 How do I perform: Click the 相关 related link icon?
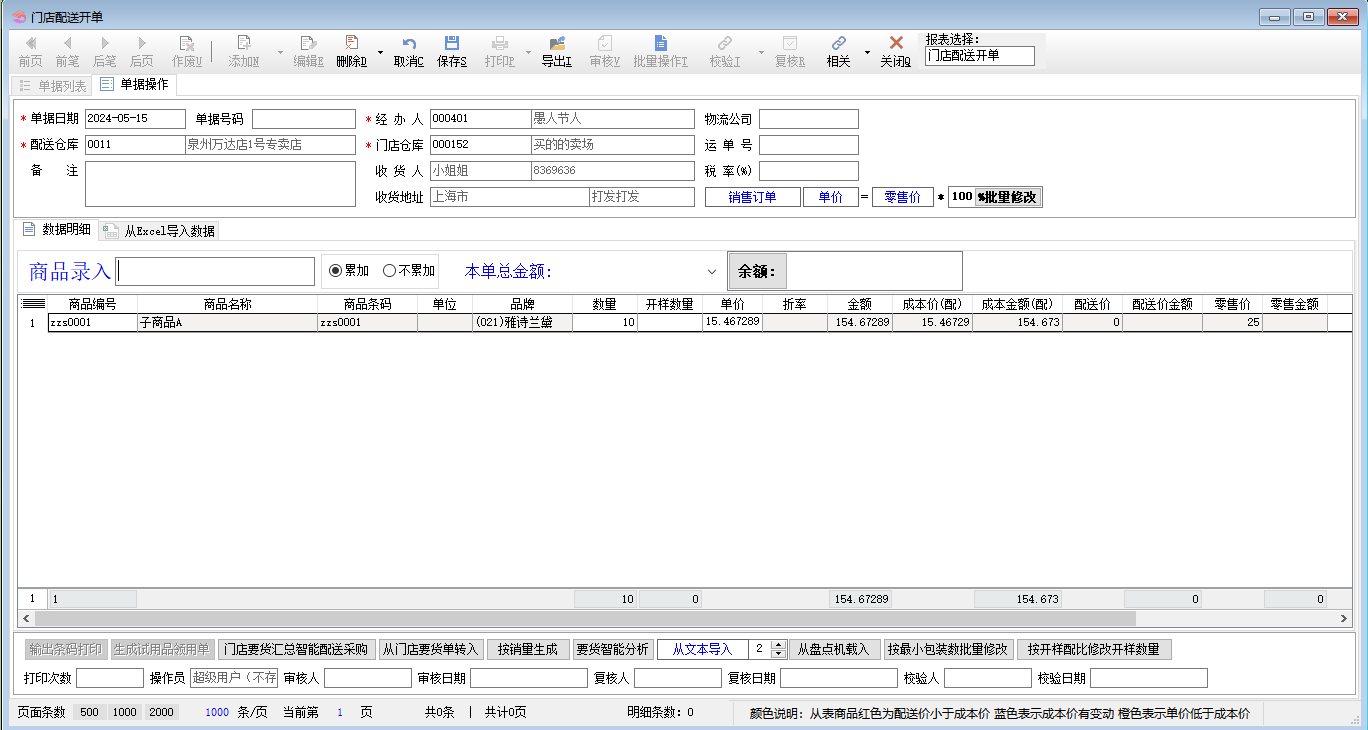(x=838, y=51)
